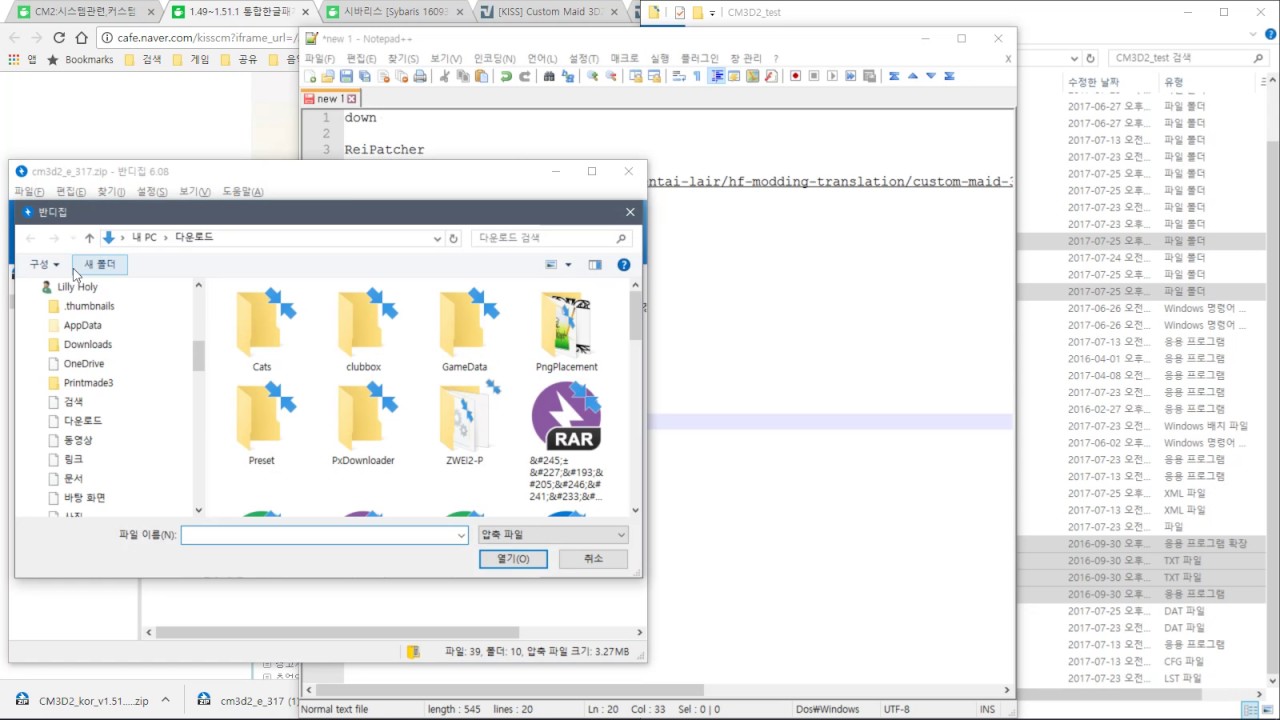1280x720 pixels.
Task: Toggle preview pane in file dialog
Action: click(595, 265)
